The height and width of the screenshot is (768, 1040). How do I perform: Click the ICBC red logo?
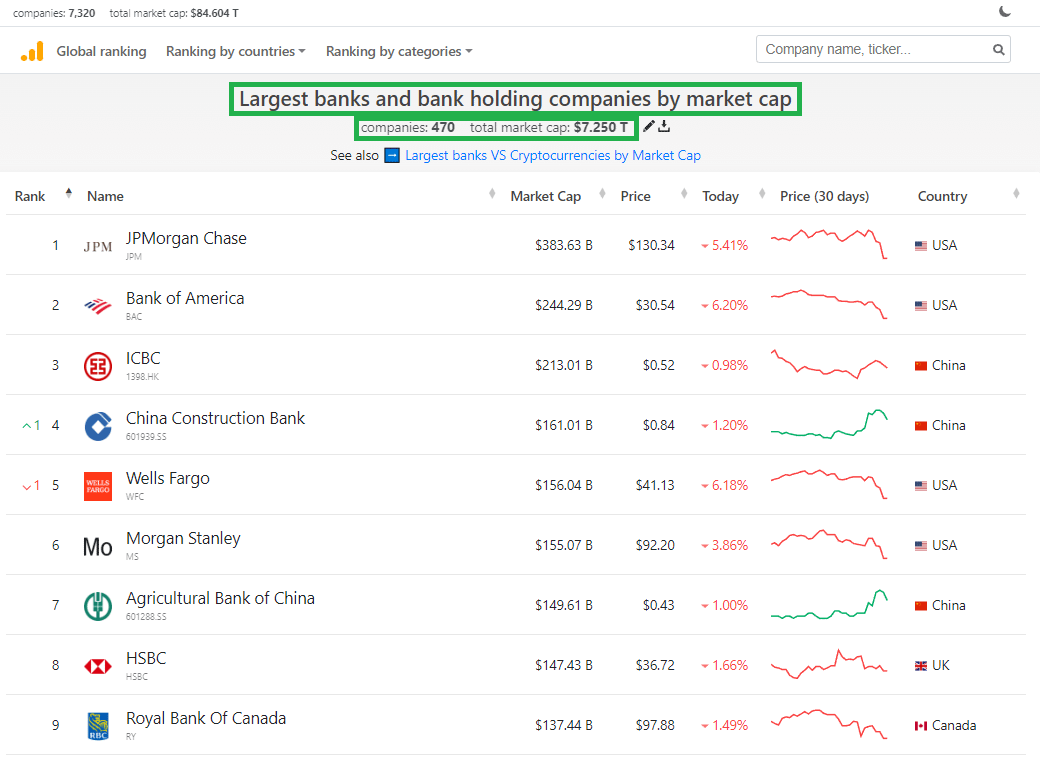(98, 366)
